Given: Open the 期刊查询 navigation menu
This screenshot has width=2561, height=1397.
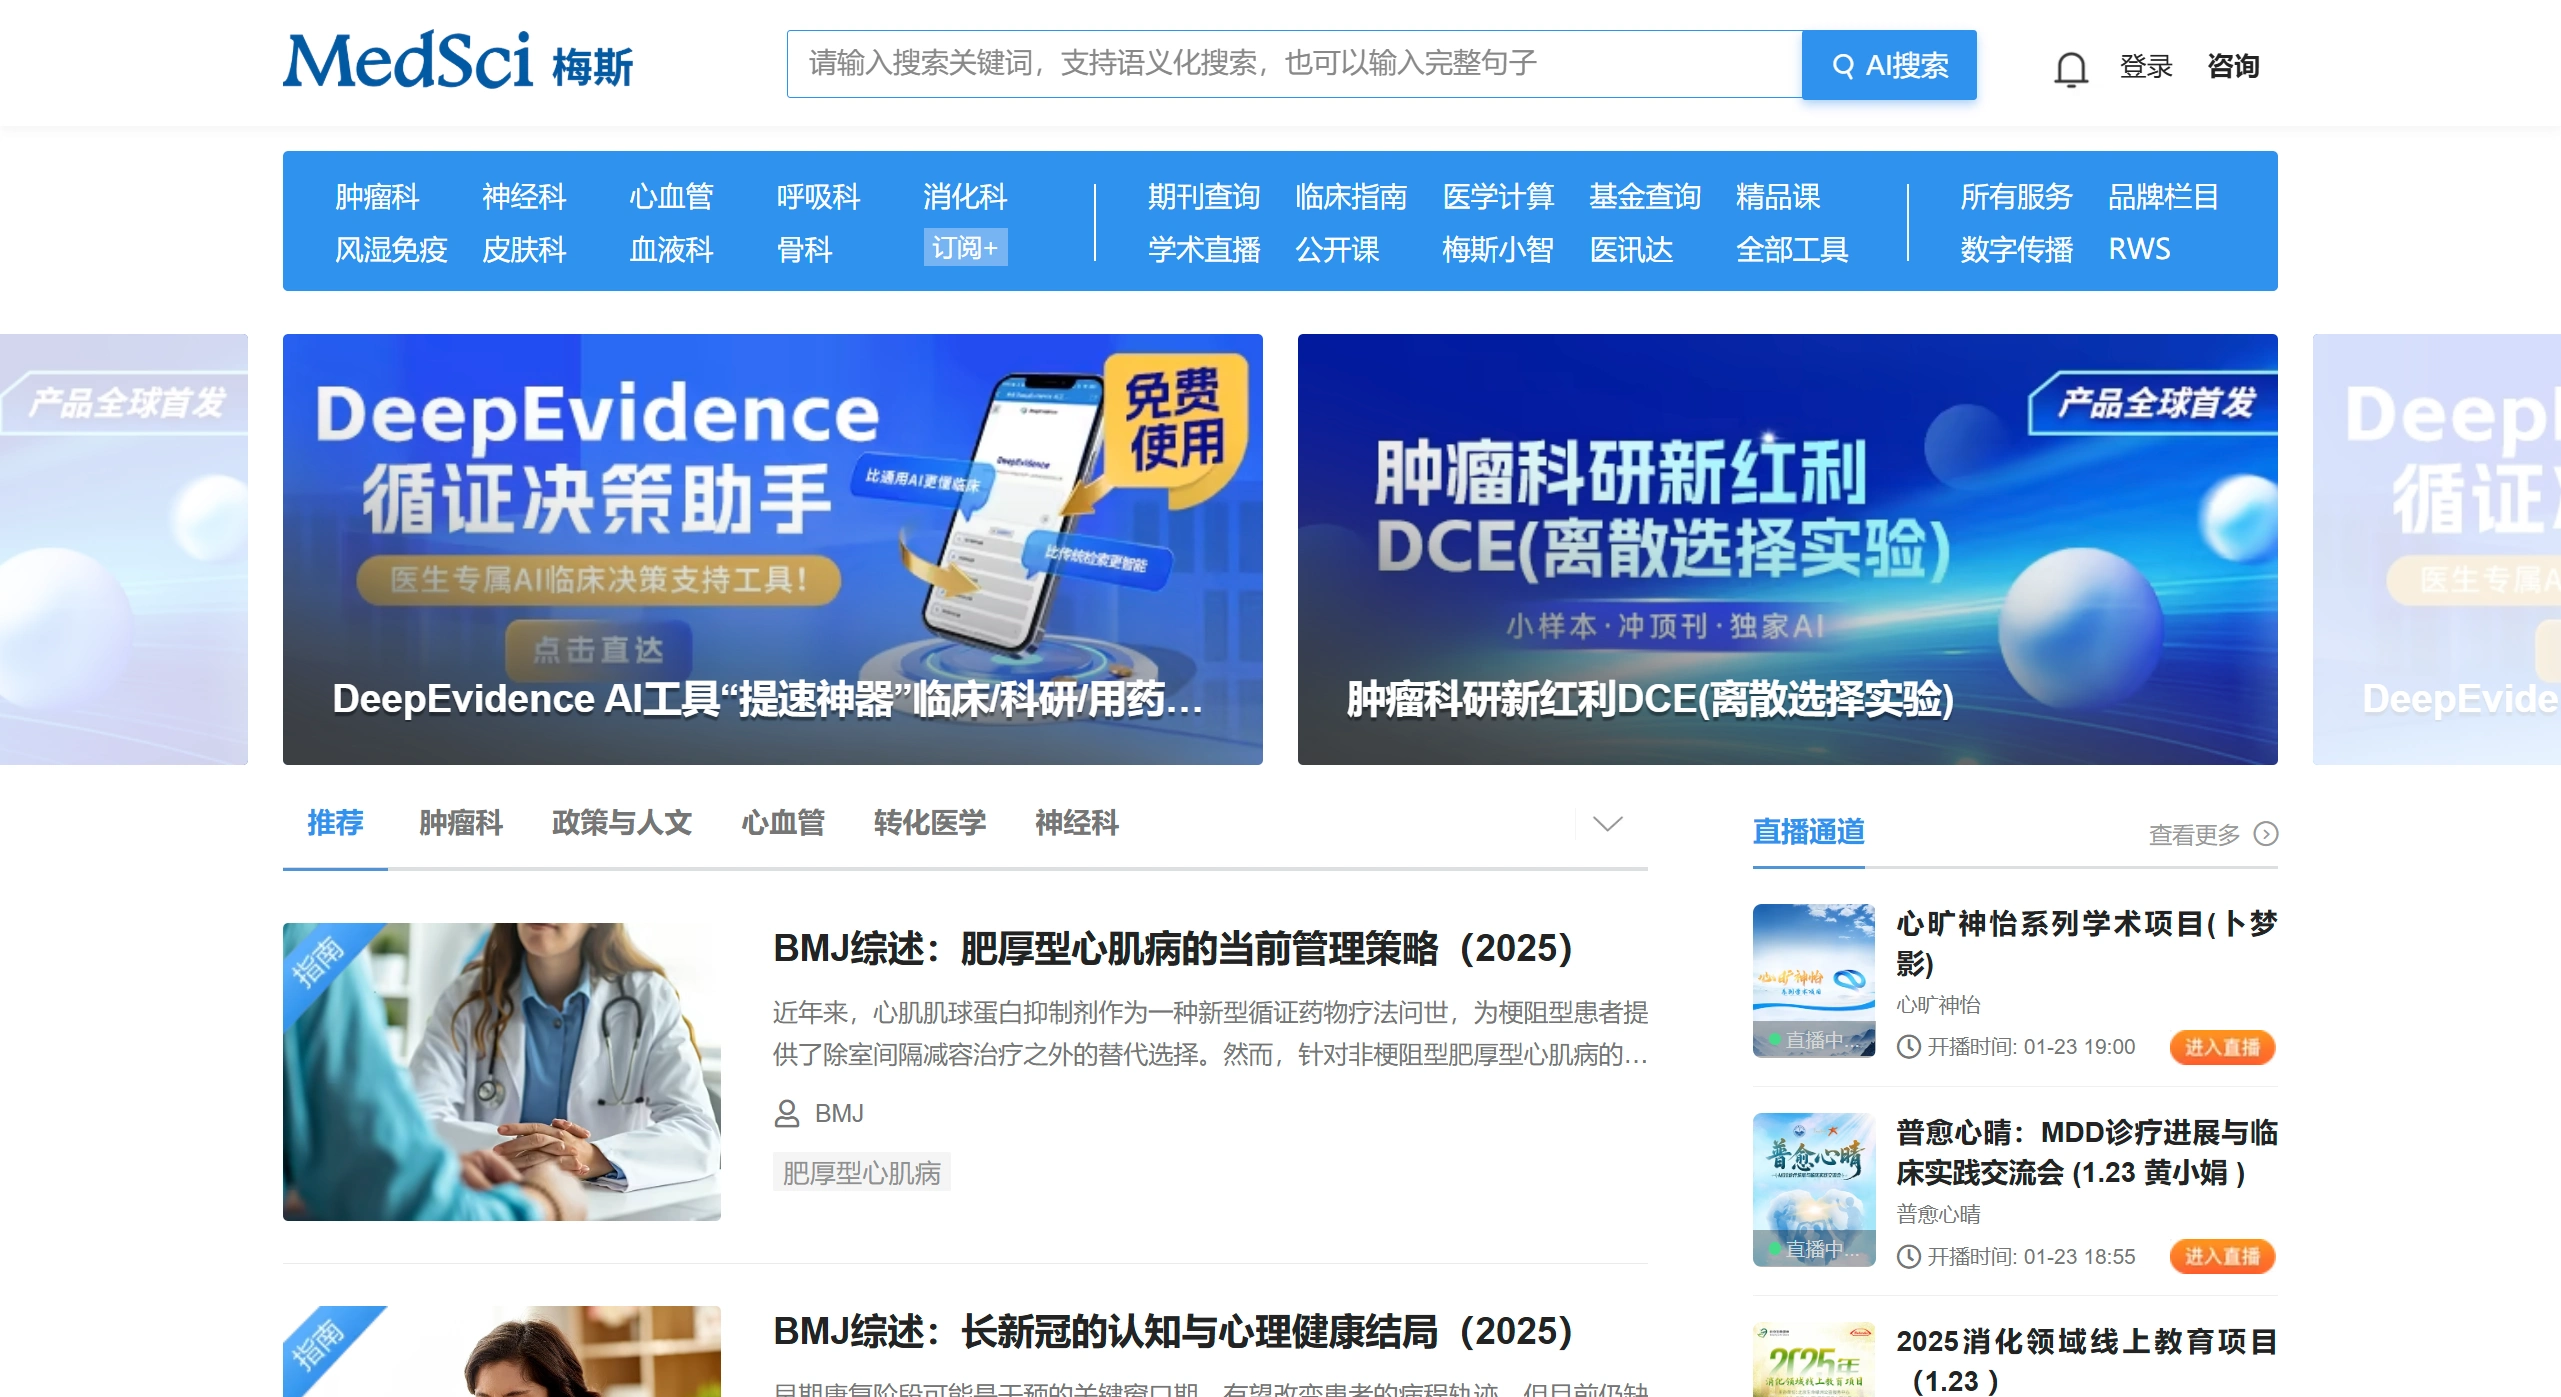Looking at the screenshot, I should pos(1203,197).
